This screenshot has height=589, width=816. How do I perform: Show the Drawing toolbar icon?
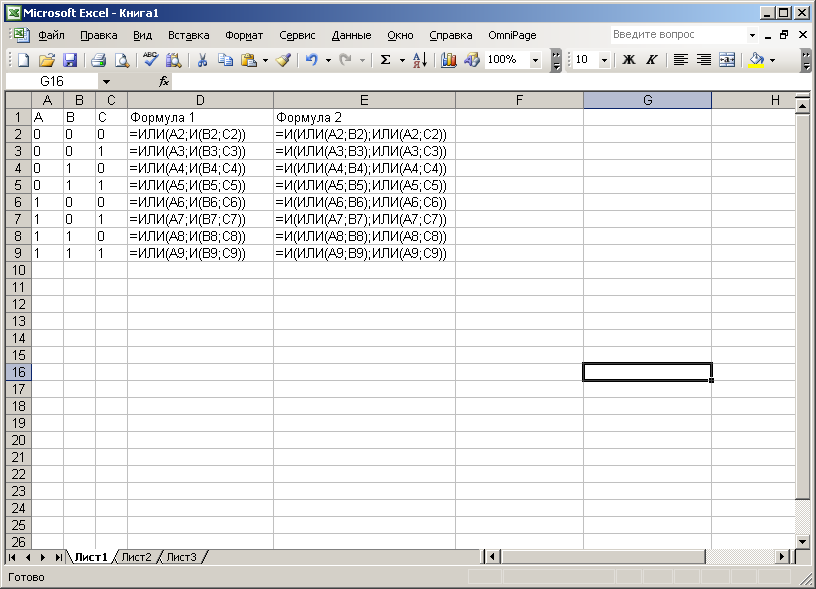click(471, 60)
